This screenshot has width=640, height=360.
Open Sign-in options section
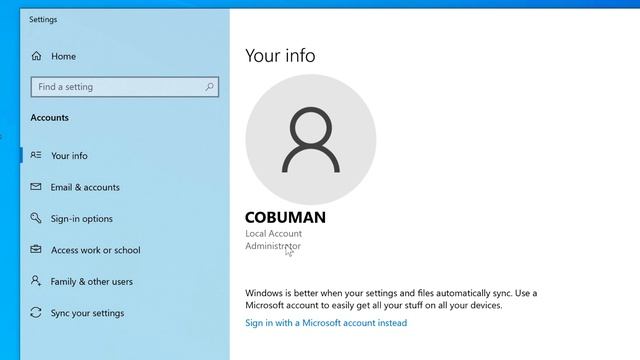coord(82,218)
